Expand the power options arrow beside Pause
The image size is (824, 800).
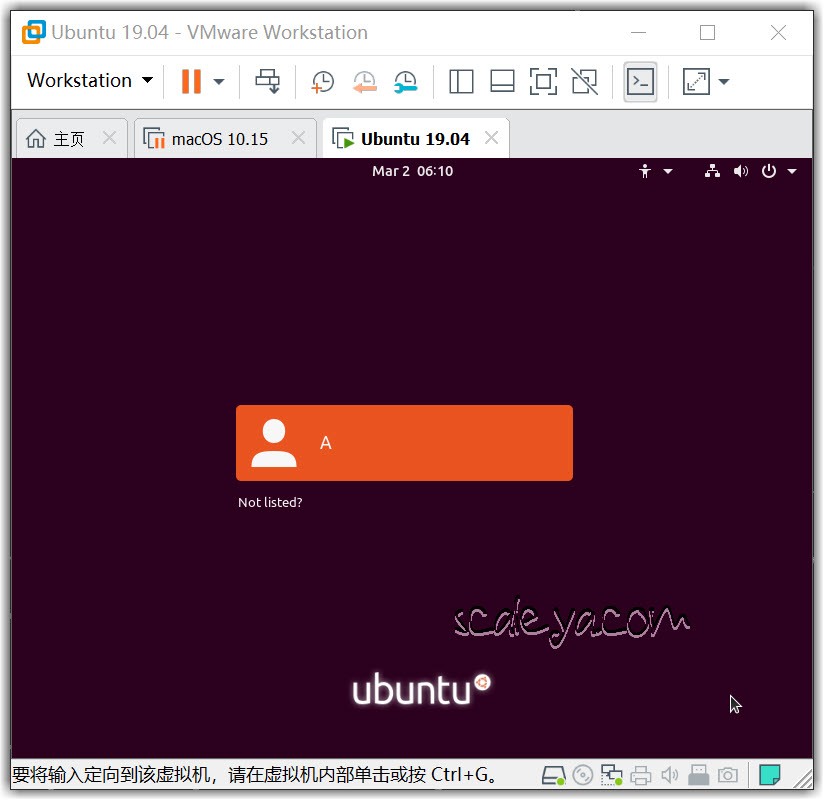click(x=219, y=81)
